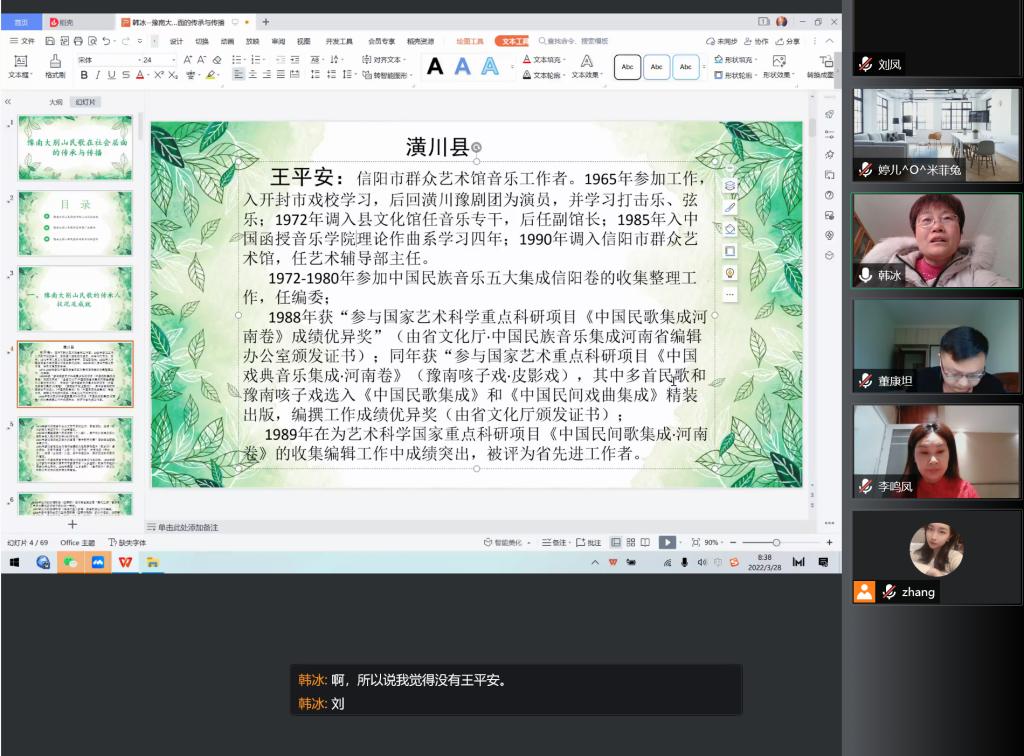Expand the 文本填充 text fill dropdown

click(566, 60)
